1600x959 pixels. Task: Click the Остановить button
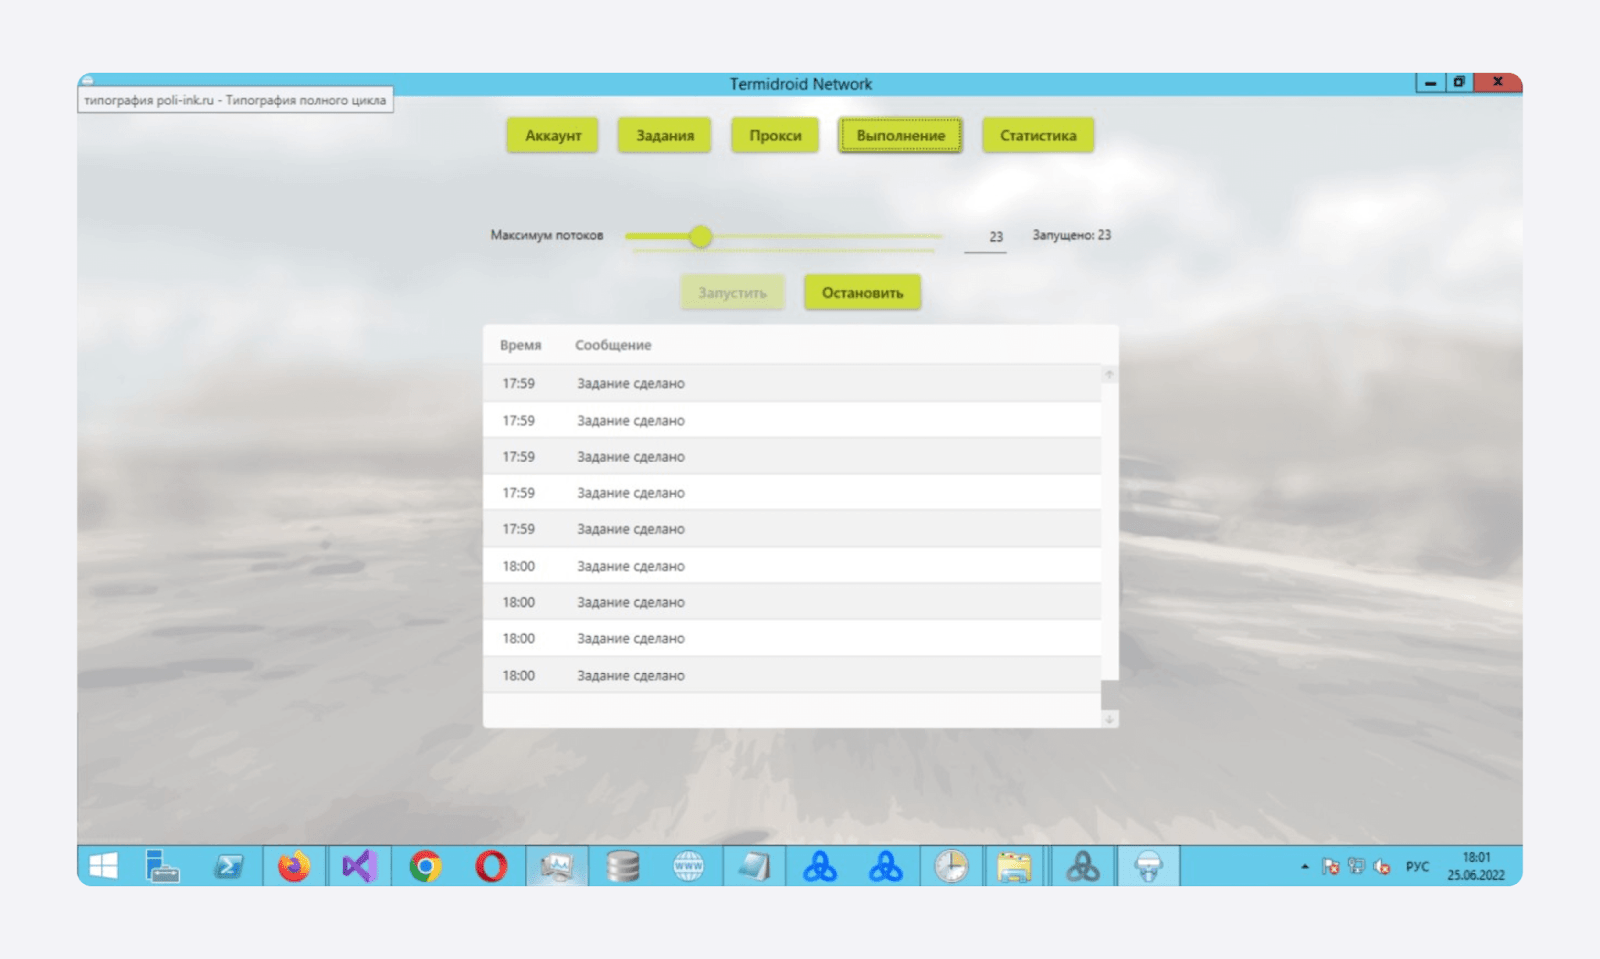click(x=862, y=293)
